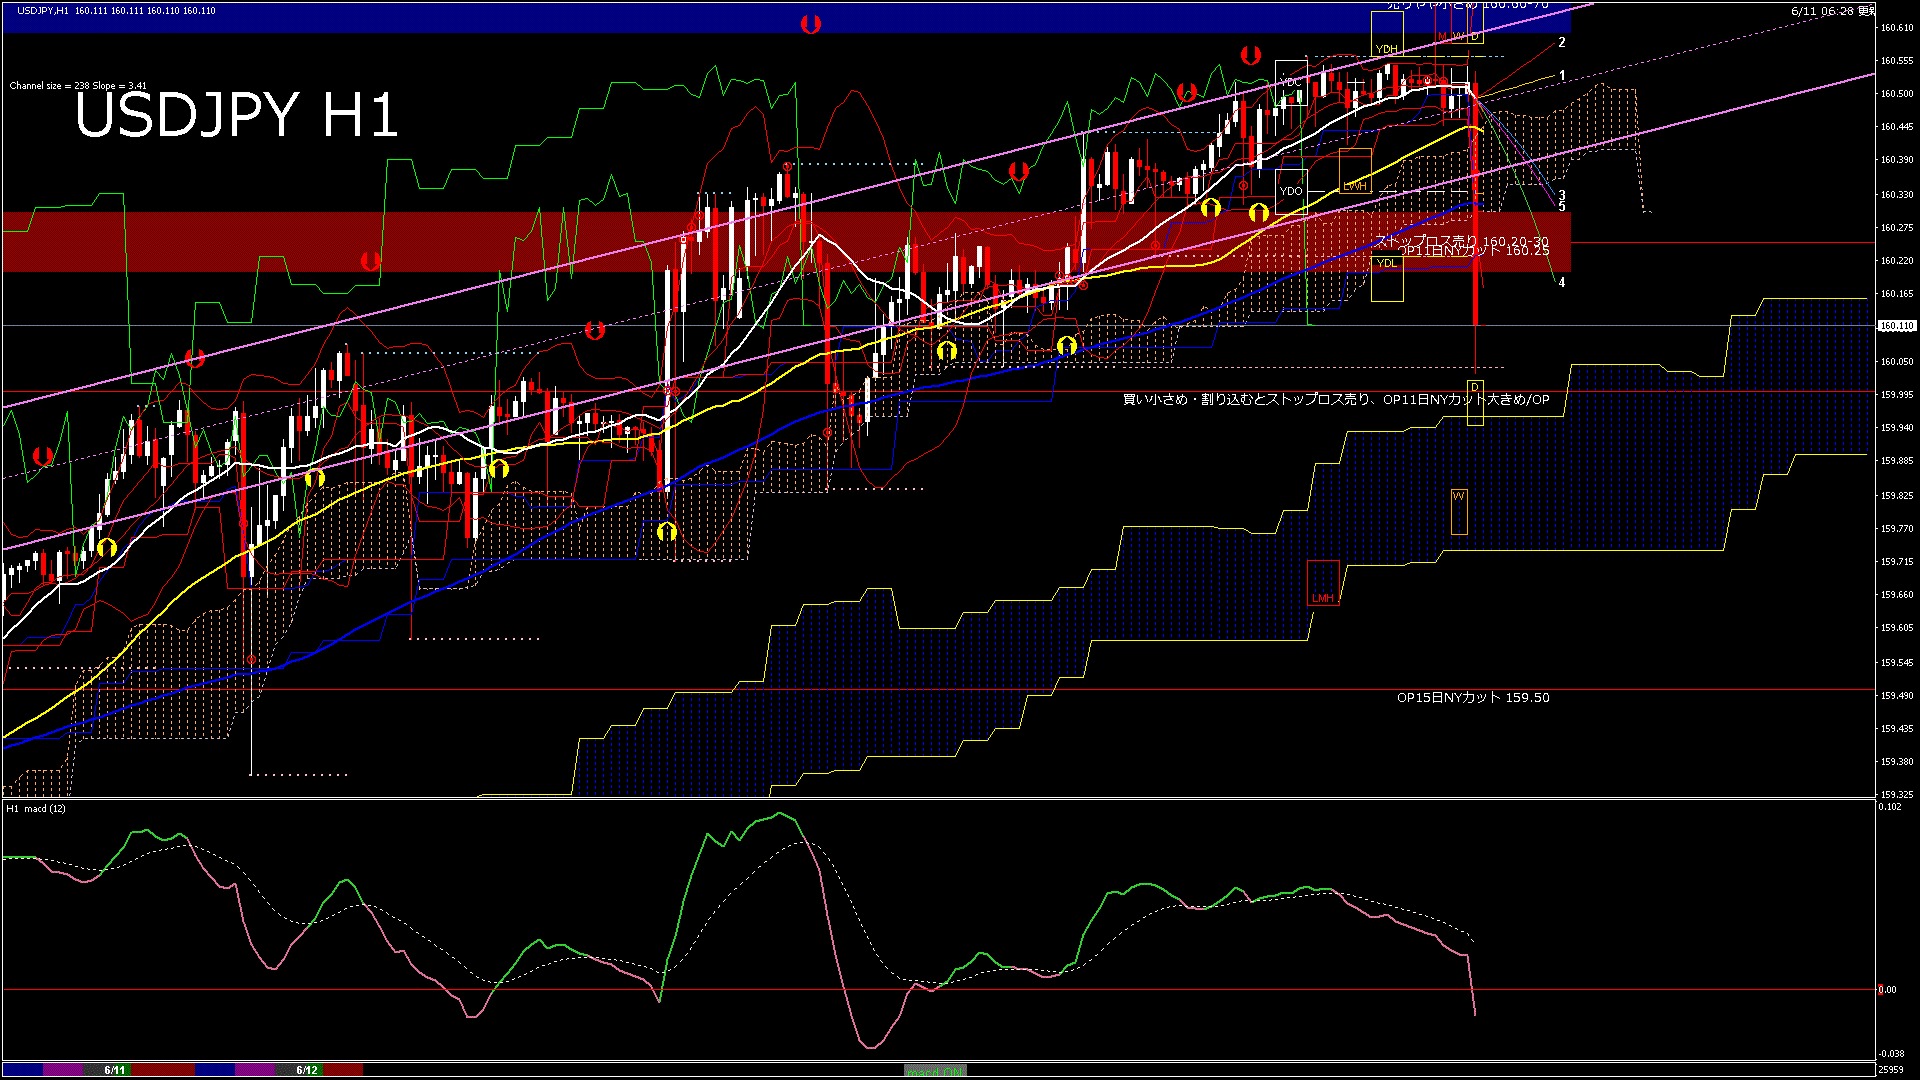Click current price tag 160.110 on axis
Image resolution: width=1920 pixels, height=1080 pixels.
[x=1896, y=326]
